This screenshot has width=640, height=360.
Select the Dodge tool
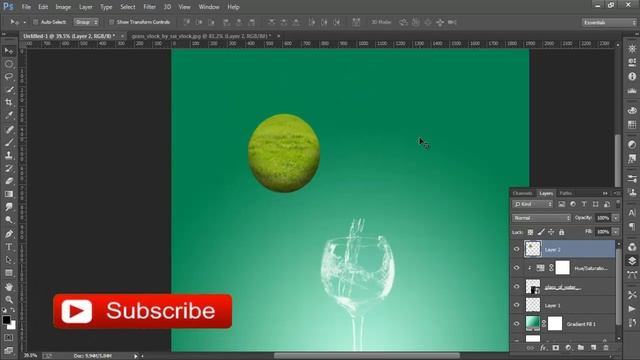pyautogui.click(x=9, y=220)
